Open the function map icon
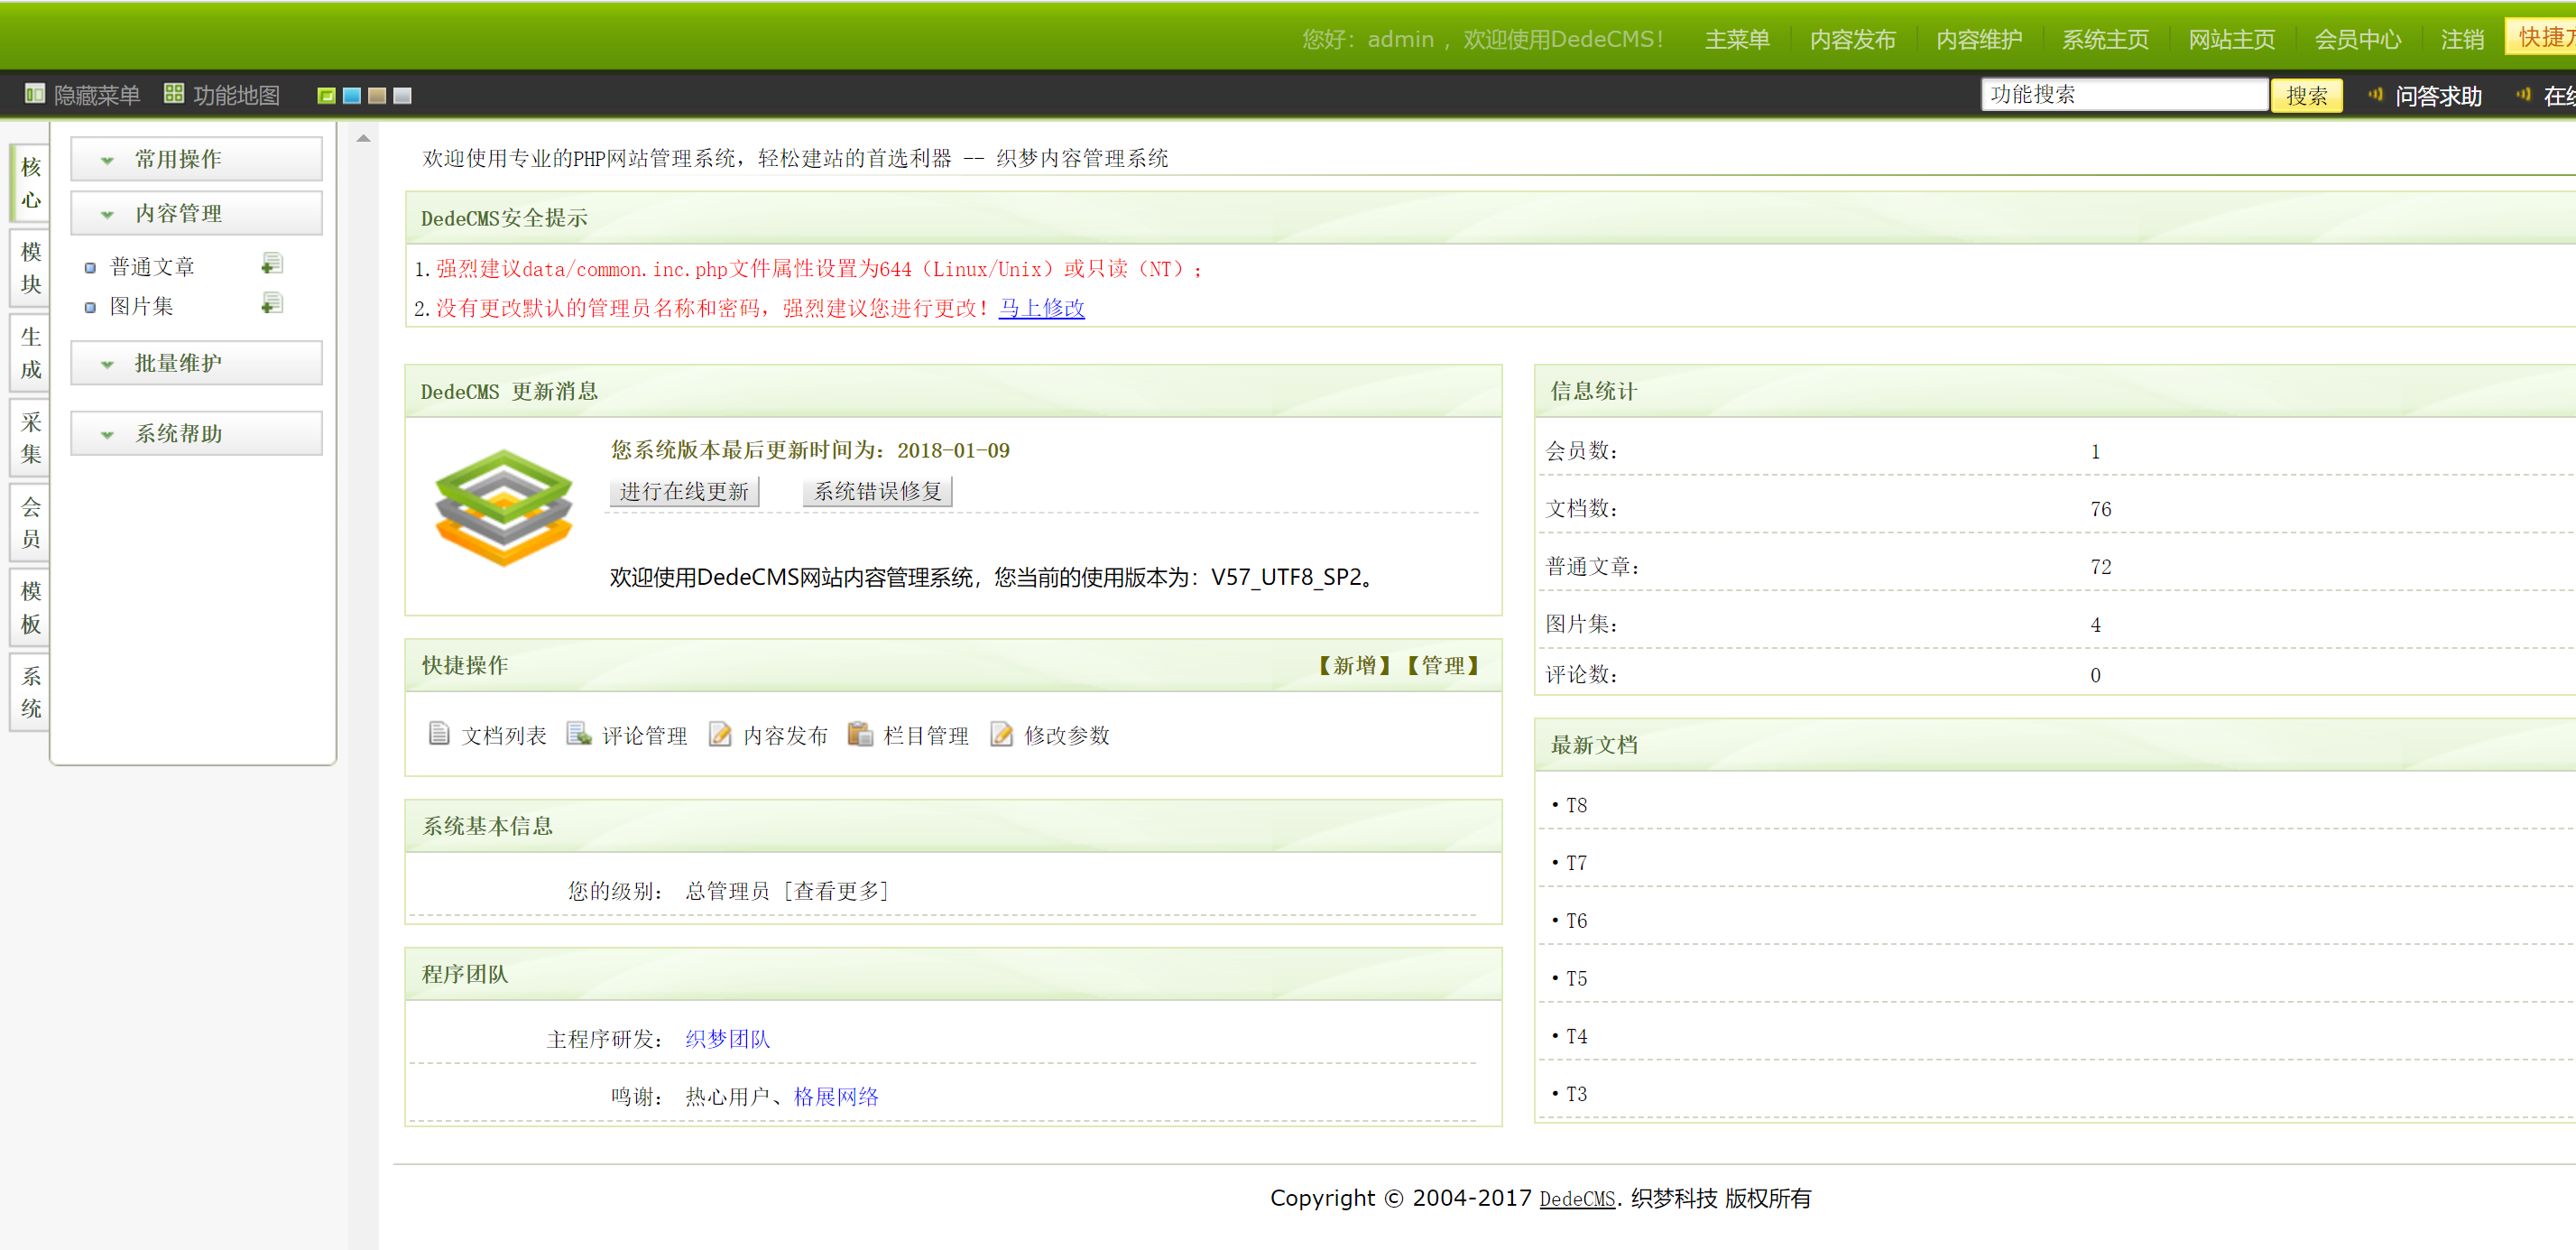Viewport: 2576px width, 1250px height. (x=174, y=94)
